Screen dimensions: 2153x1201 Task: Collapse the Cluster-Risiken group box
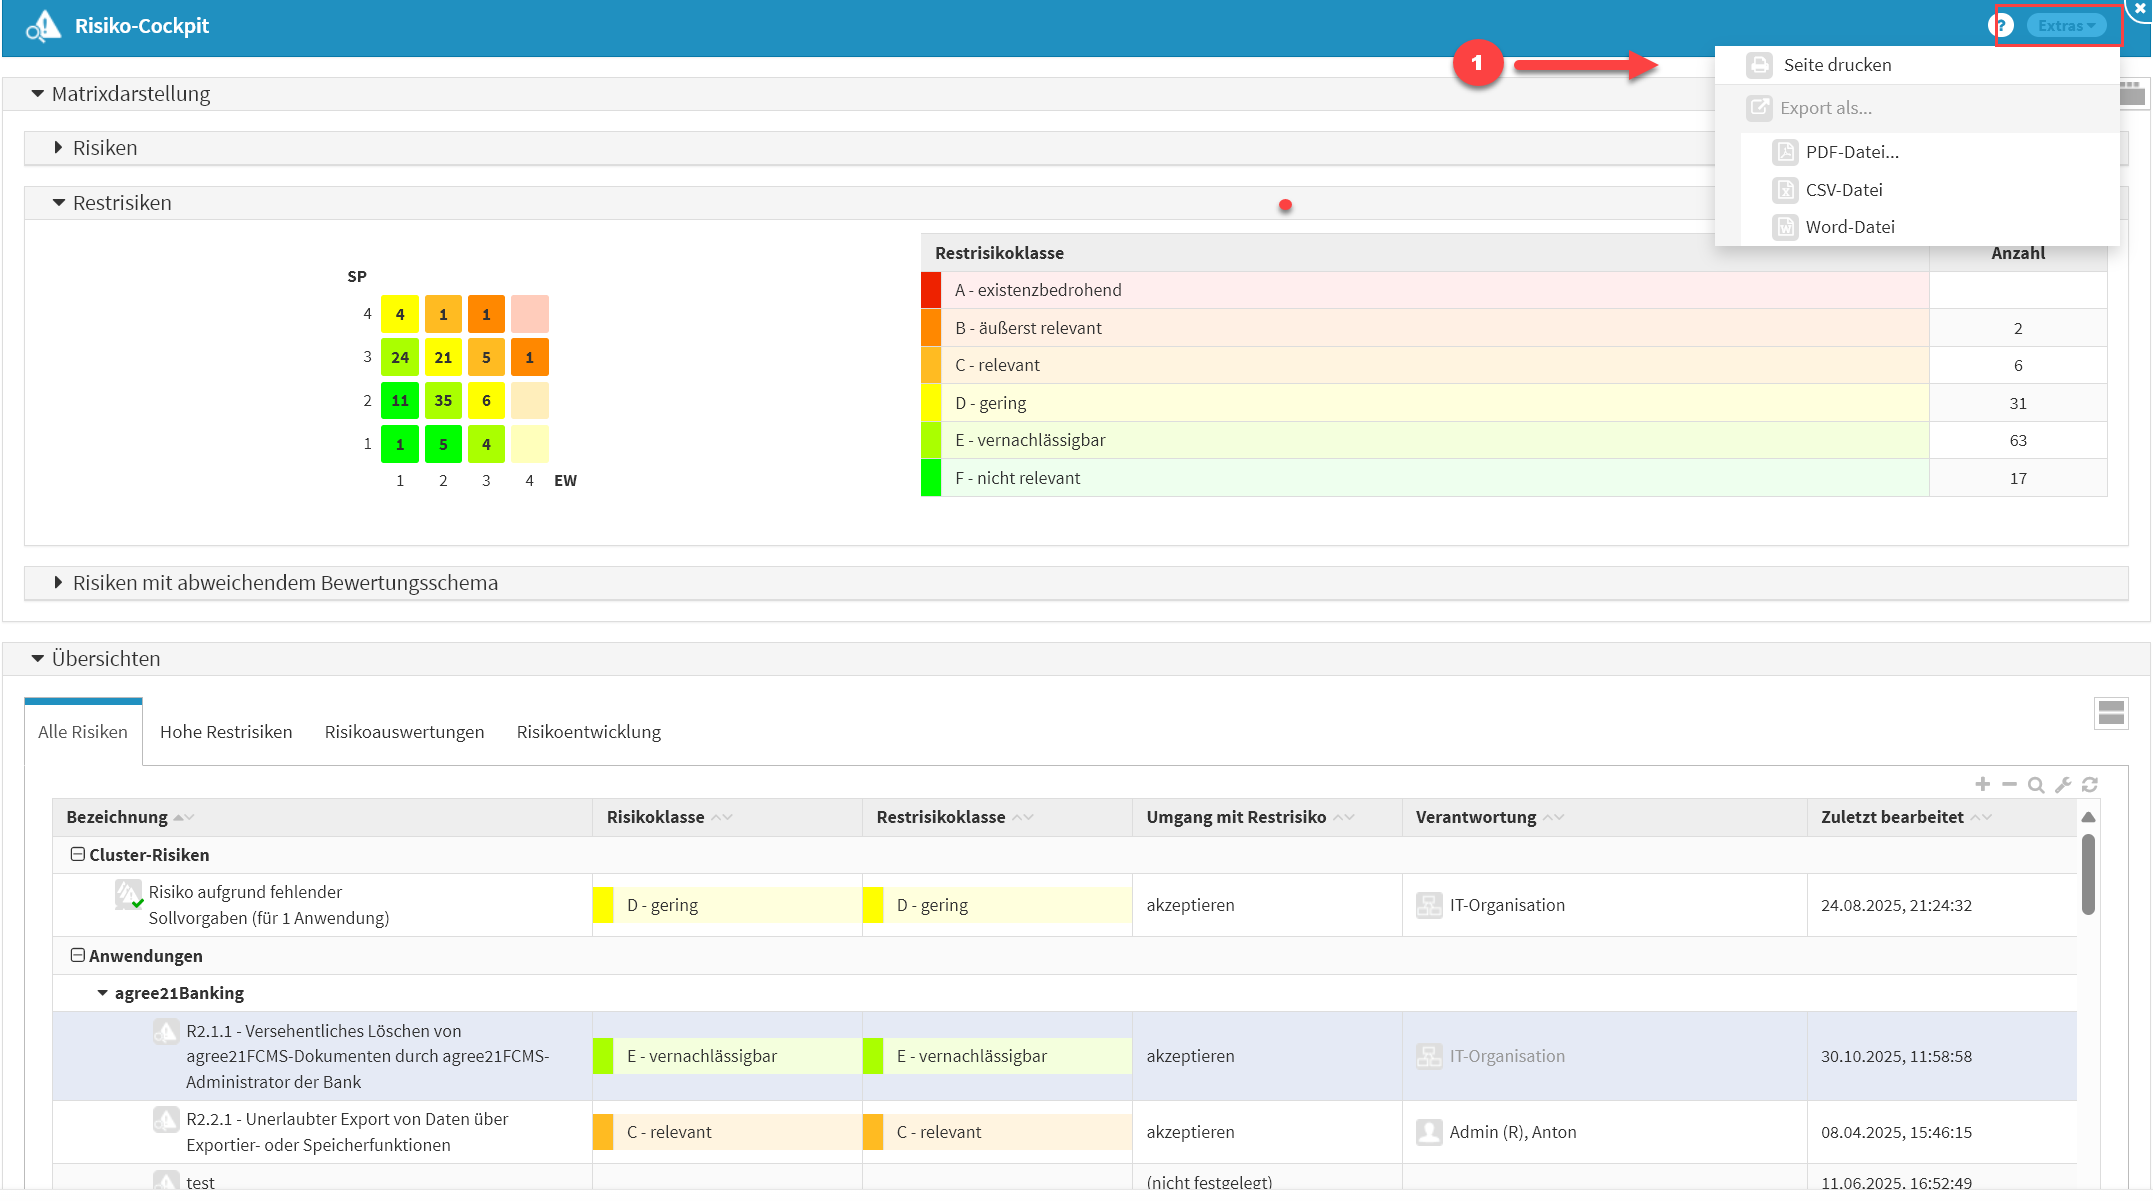tap(77, 854)
